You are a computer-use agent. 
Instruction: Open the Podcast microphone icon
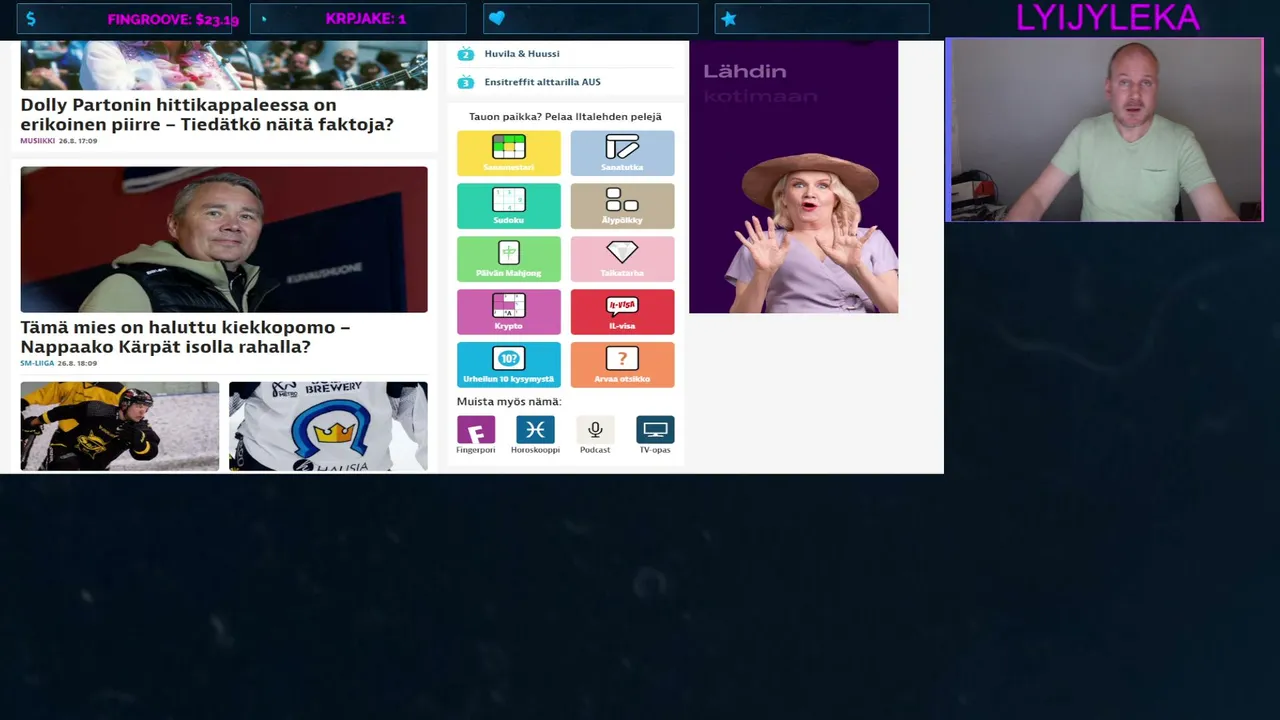point(595,430)
